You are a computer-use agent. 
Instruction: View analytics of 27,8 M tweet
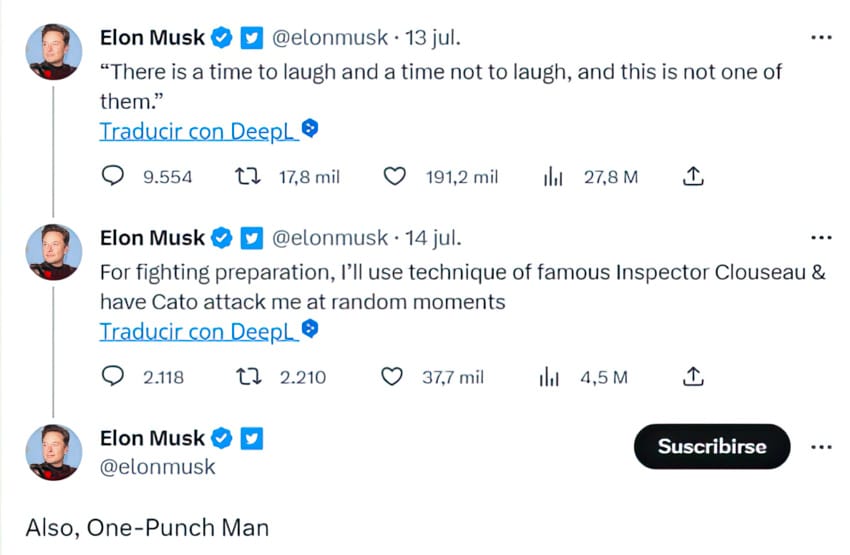[x=554, y=177]
